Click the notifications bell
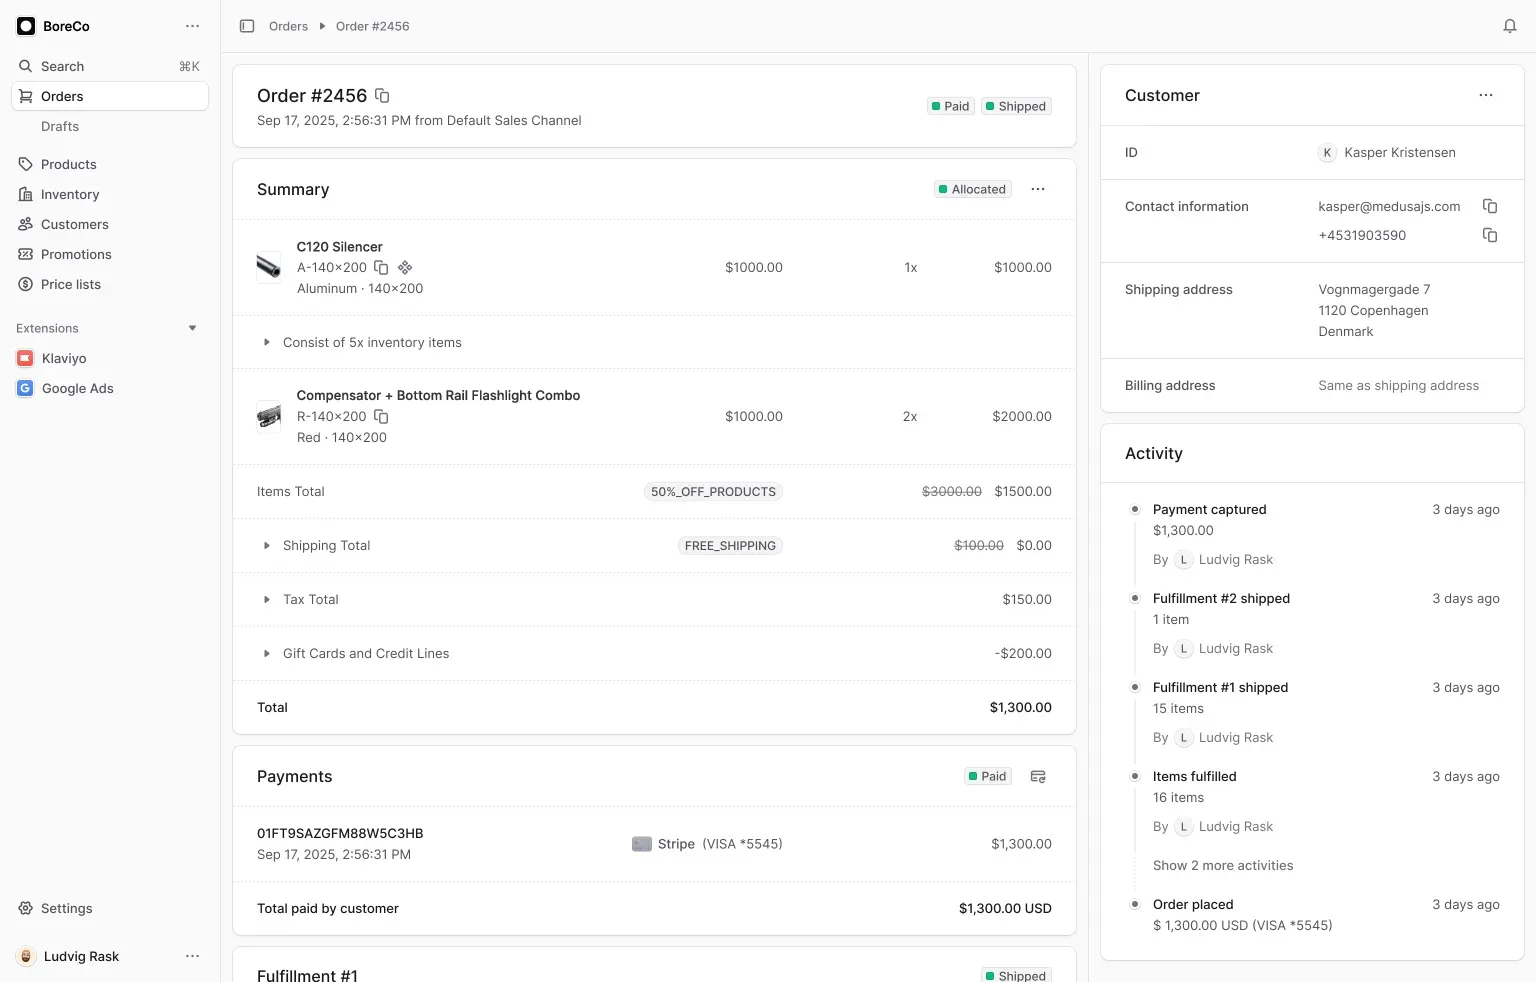Viewport: 1536px width, 982px height. coord(1509,25)
